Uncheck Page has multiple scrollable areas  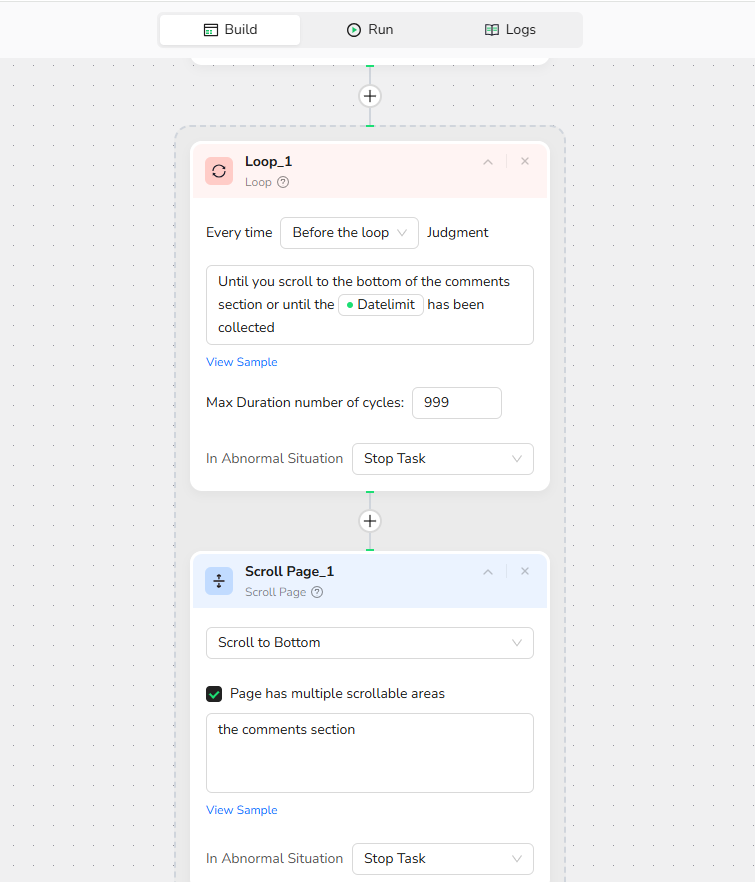(214, 693)
